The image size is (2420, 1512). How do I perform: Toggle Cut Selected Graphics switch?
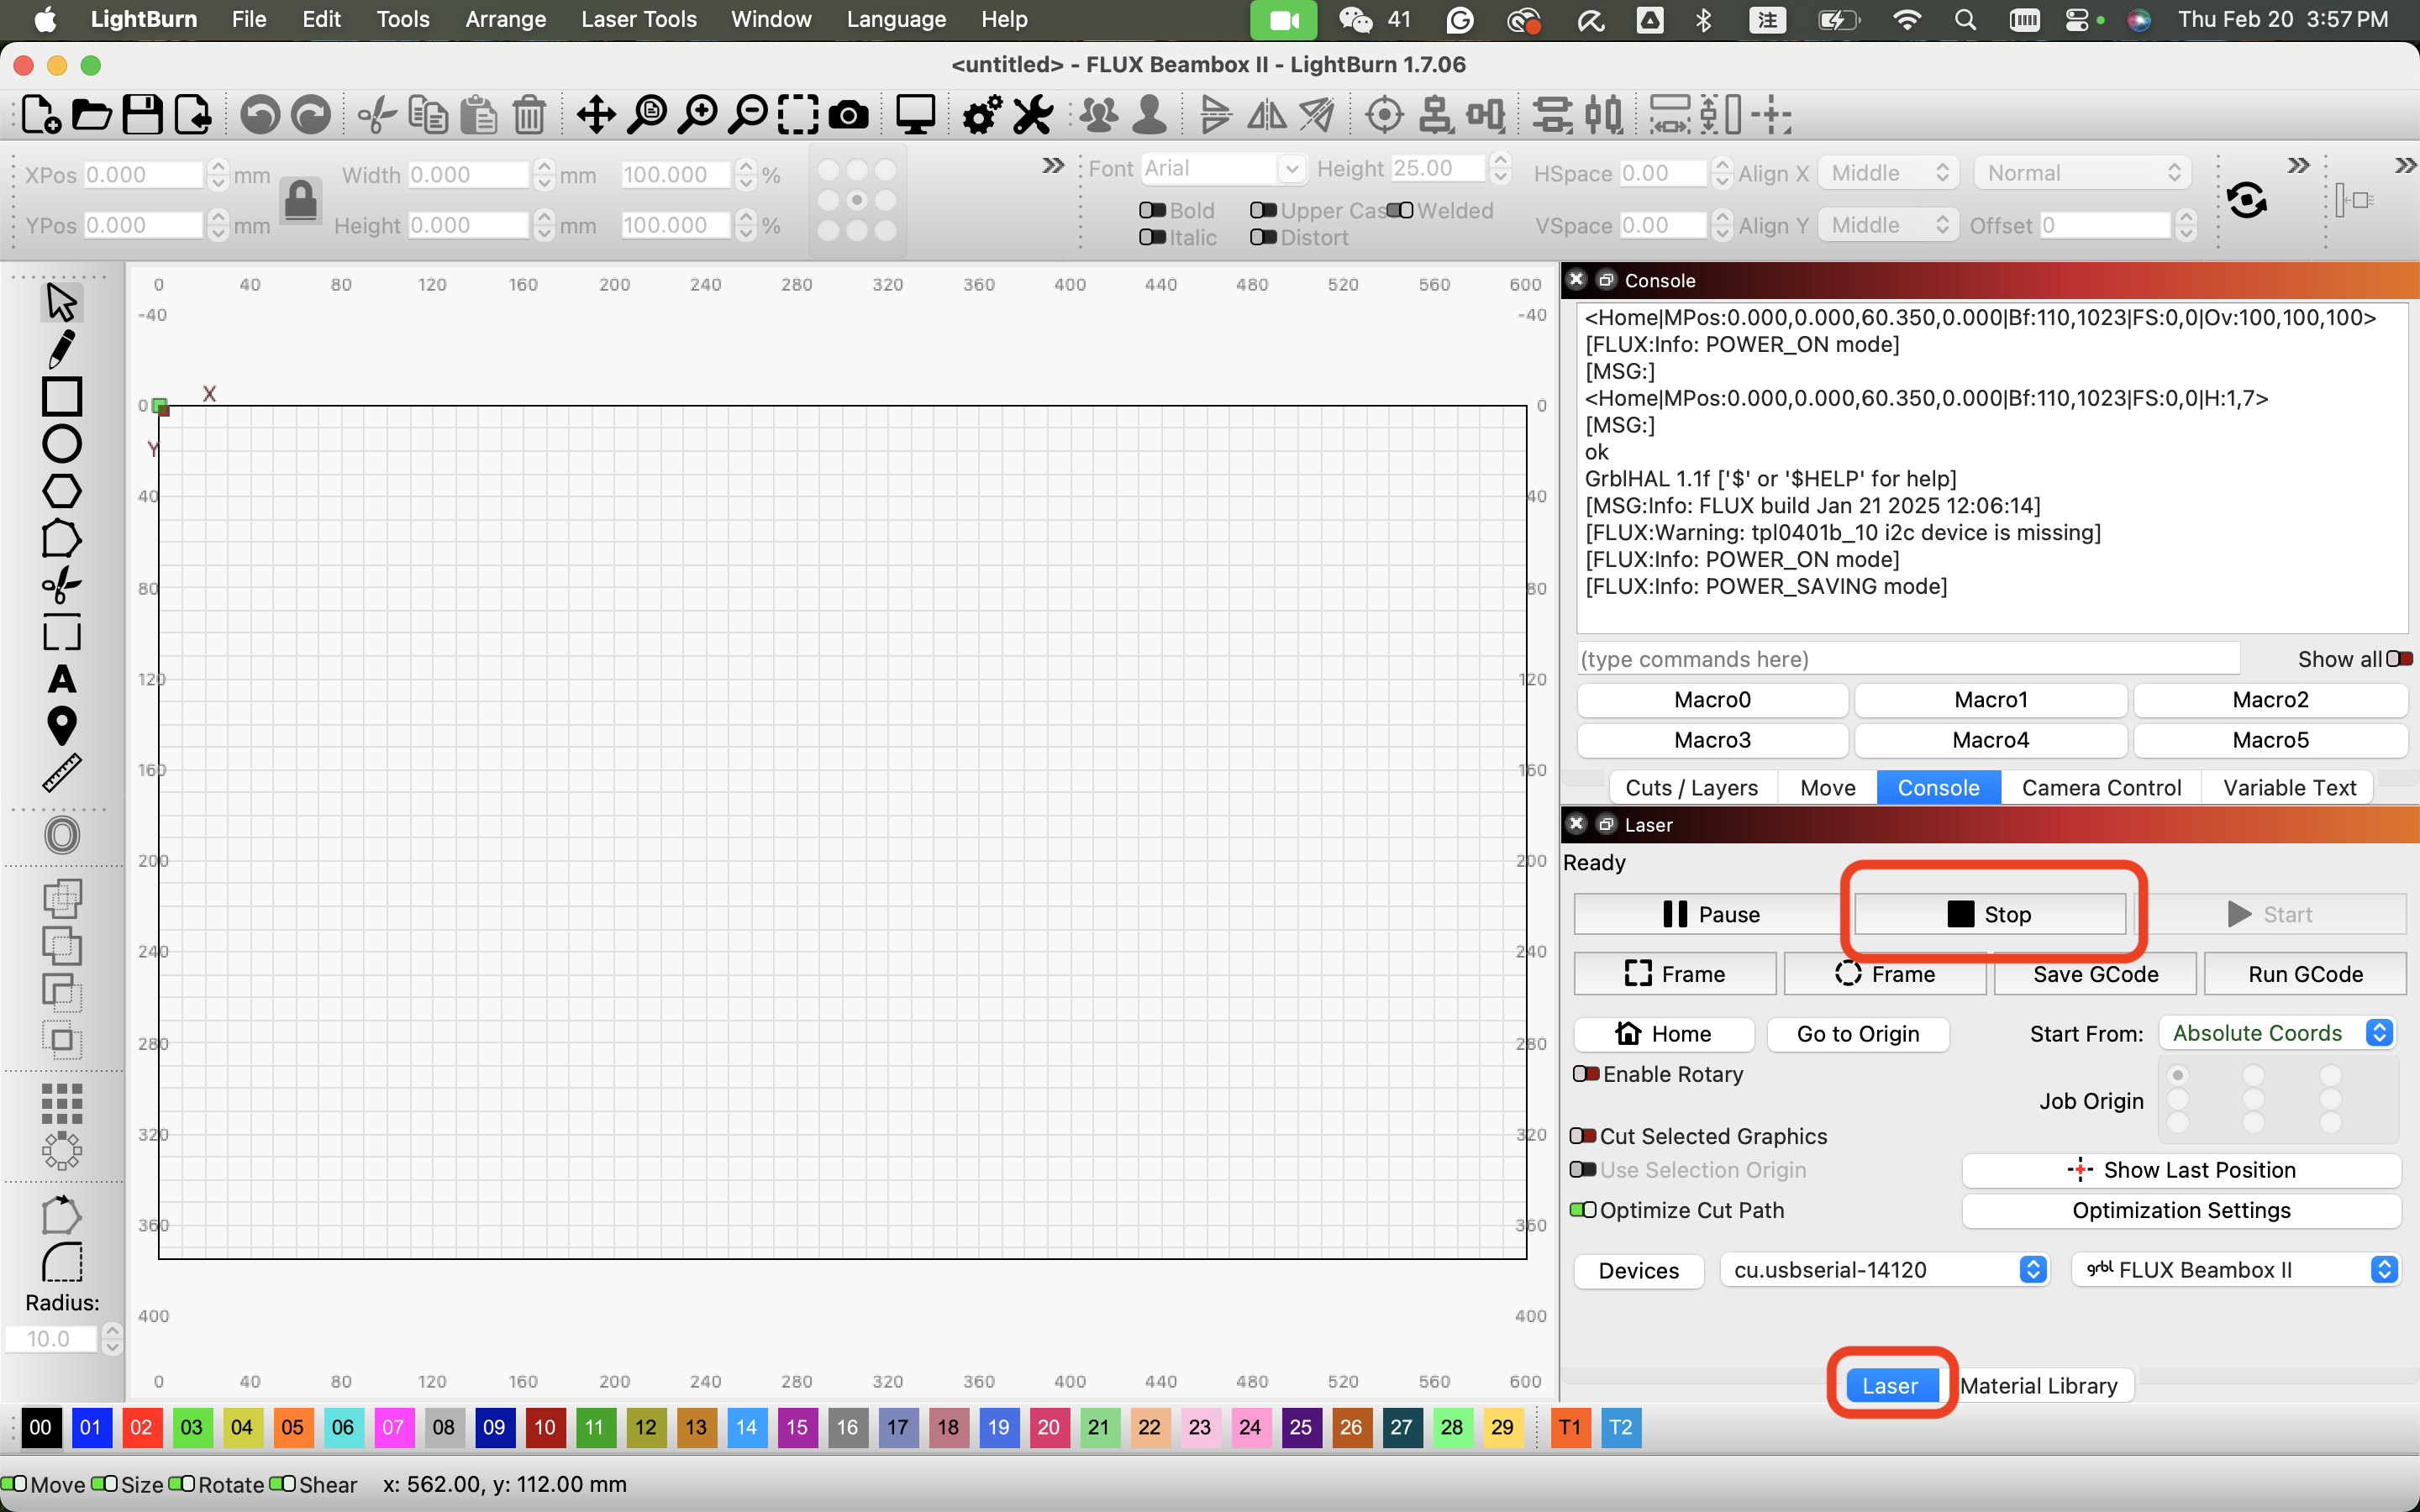click(1583, 1136)
